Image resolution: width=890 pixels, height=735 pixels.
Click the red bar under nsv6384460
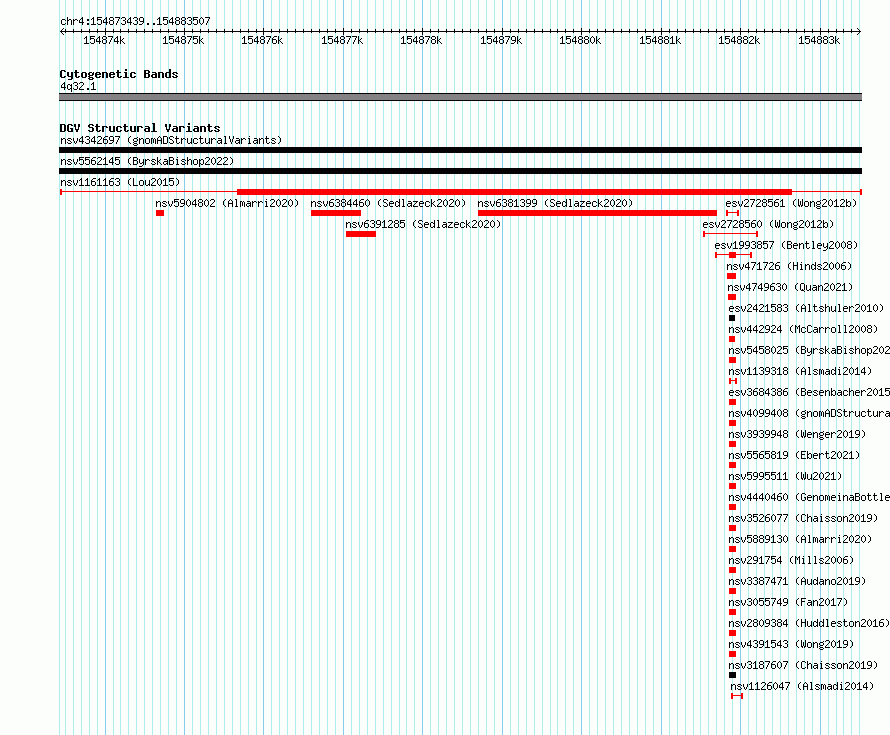tap(336, 213)
